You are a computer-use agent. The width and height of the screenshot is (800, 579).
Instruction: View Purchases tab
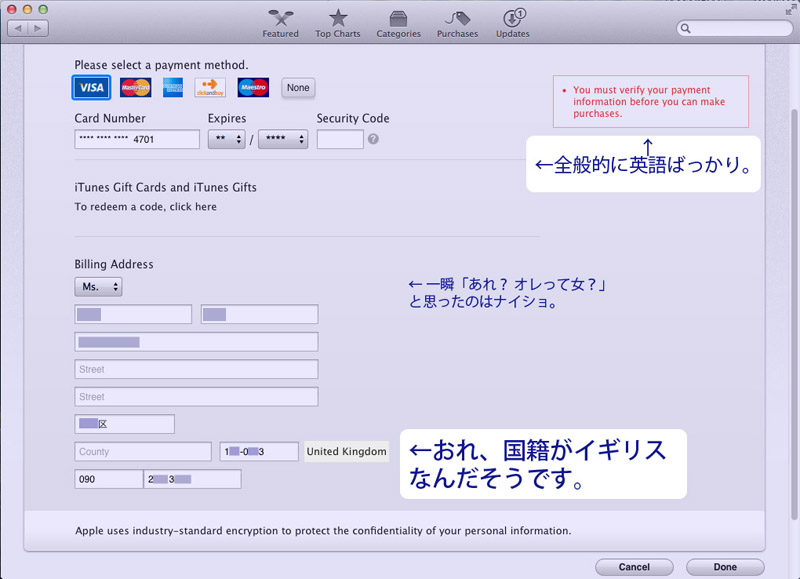click(x=457, y=23)
